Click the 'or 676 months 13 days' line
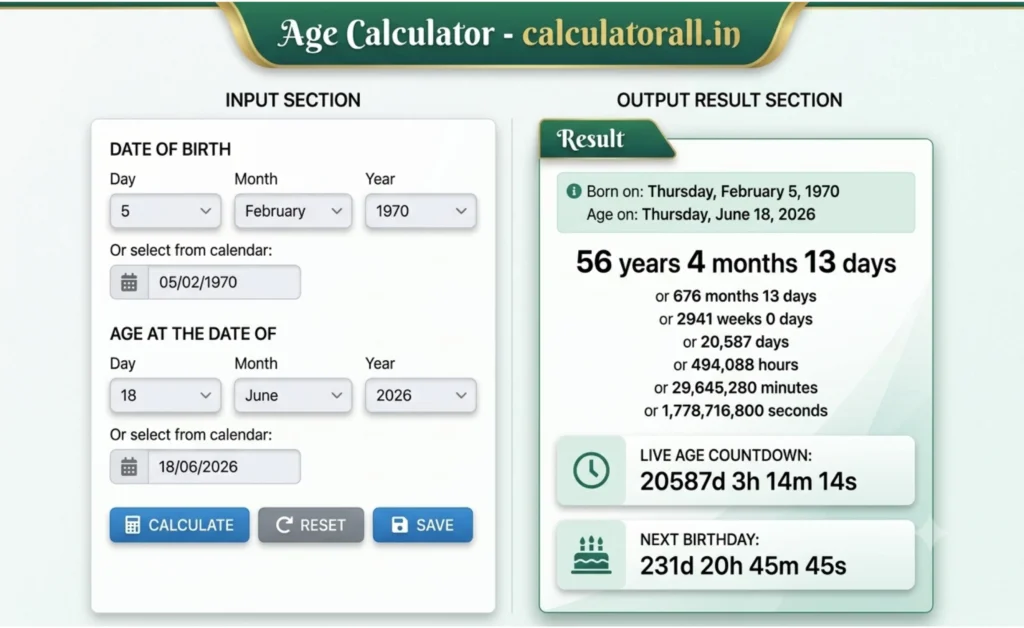The image size is (1024, 628). click(736, 296)
